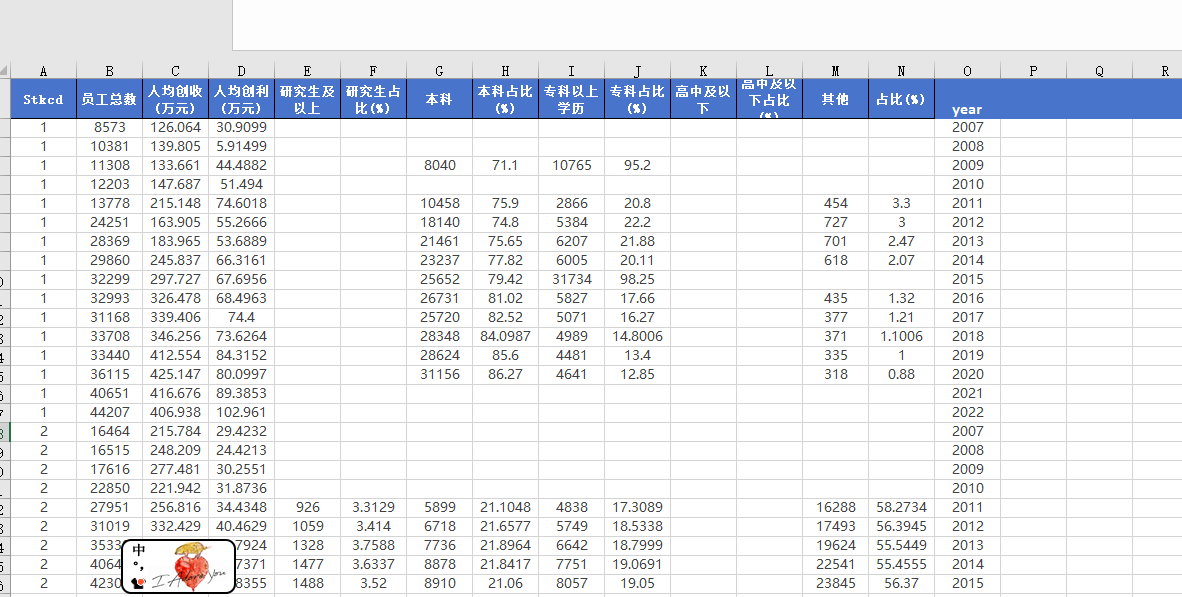Click the 研究生占比(%) header cell

click(x=373, y=99)
